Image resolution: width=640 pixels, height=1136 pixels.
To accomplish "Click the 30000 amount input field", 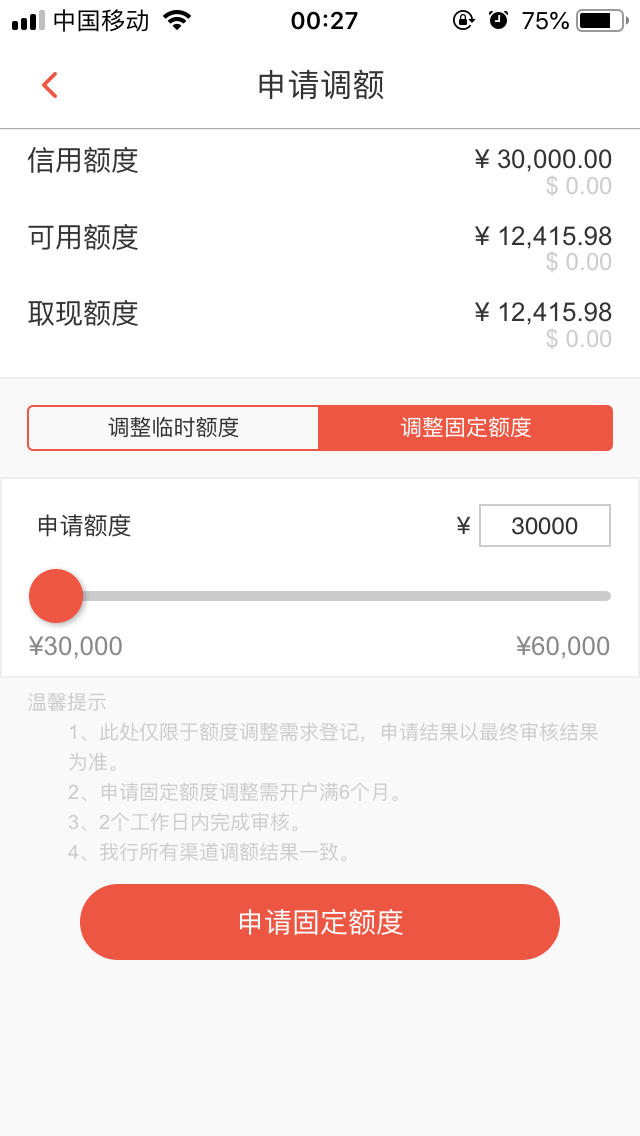I will [x=545, y=526].
